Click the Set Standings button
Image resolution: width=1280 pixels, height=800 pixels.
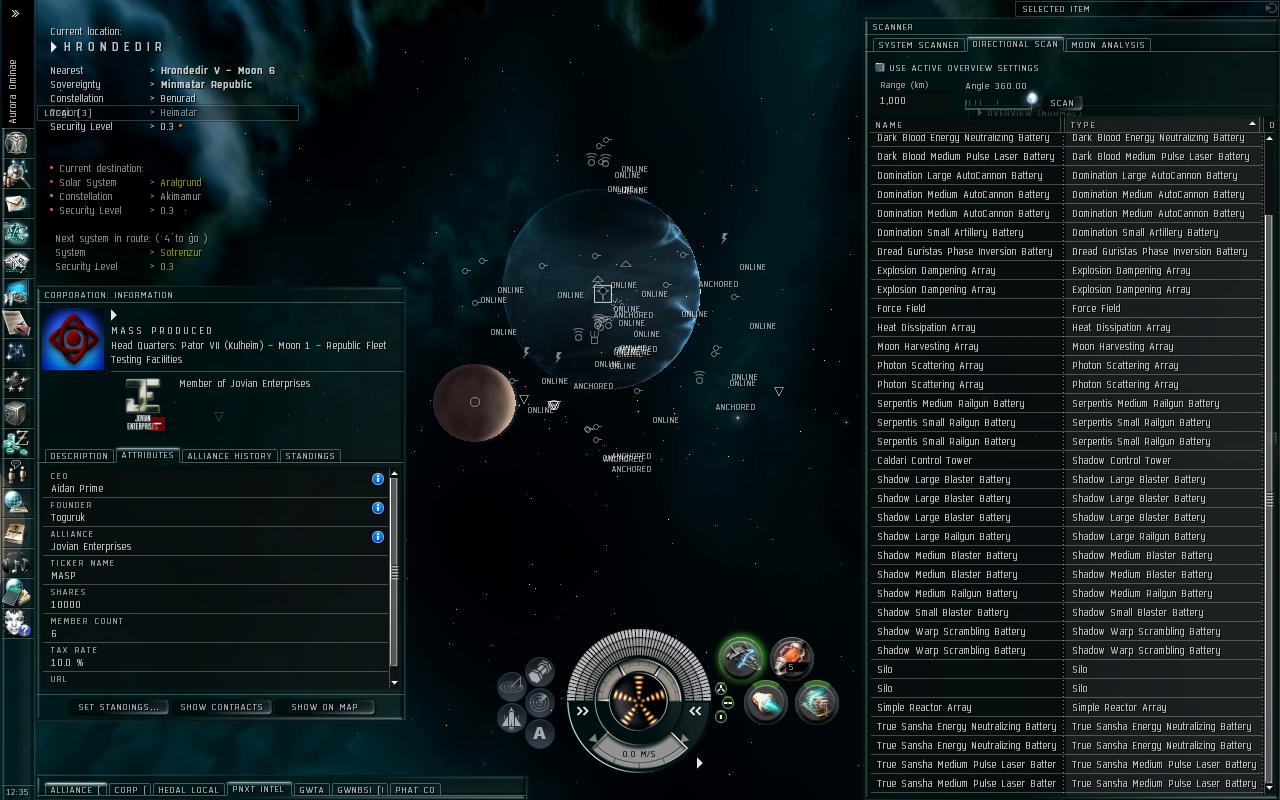coord(119,707)
